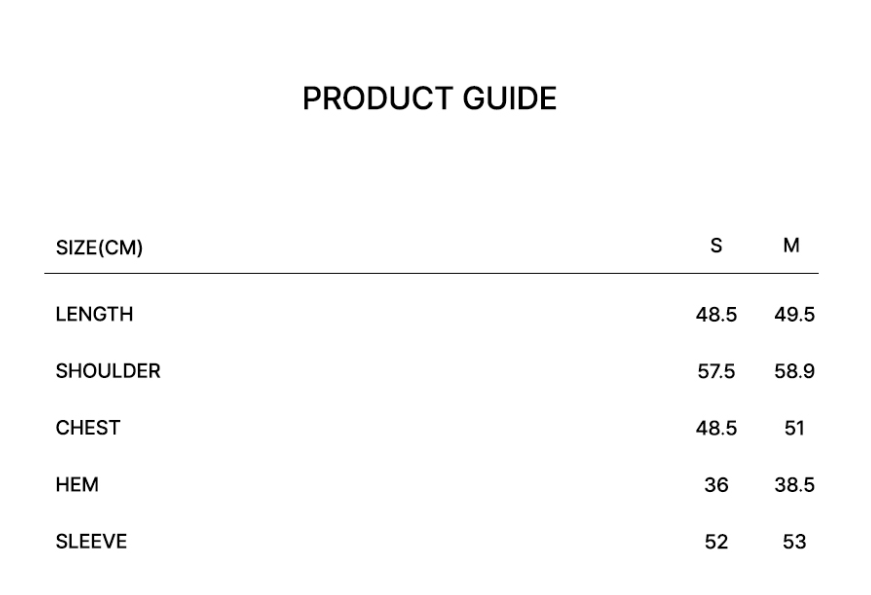Select the SIZE(CM) header label

[x=99, y=248]
